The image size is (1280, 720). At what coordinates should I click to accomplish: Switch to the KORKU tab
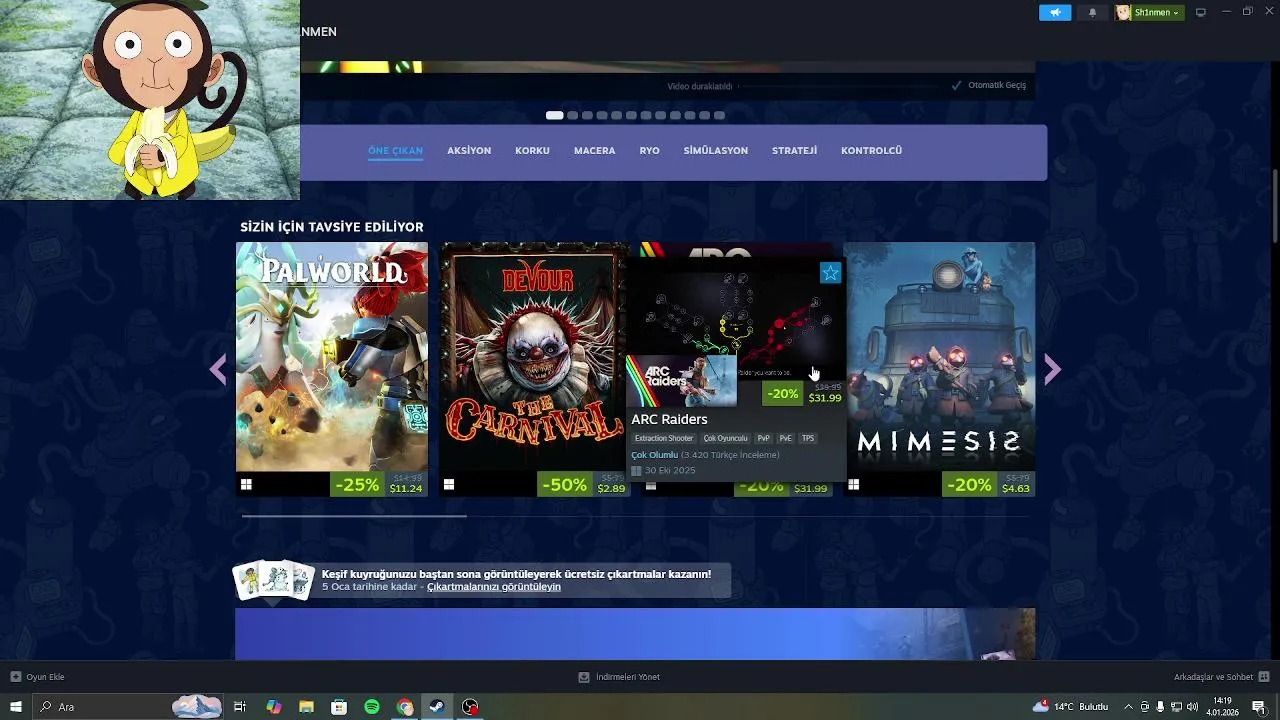[532, 150]
